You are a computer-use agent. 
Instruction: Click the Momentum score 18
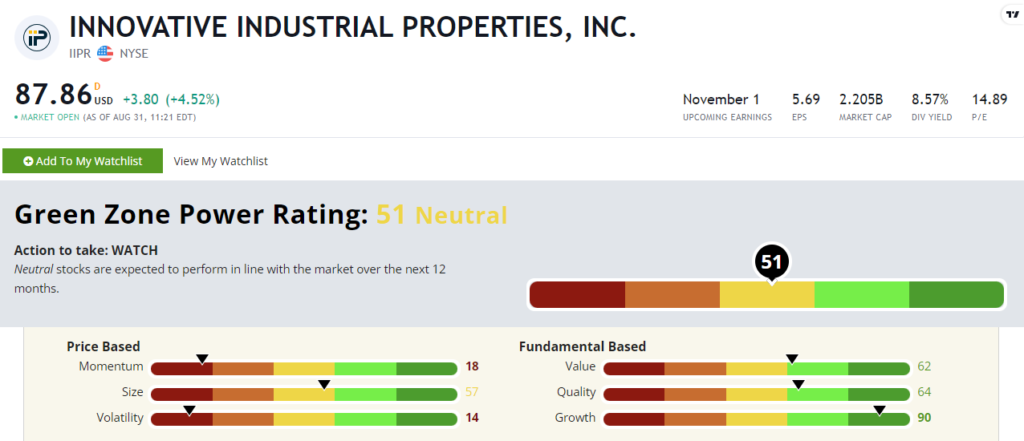(472, 367)
